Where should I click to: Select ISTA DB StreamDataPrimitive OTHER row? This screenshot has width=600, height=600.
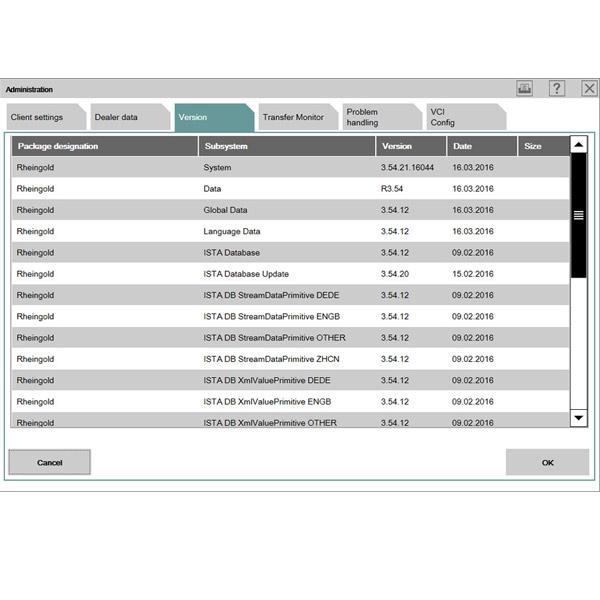290,338
